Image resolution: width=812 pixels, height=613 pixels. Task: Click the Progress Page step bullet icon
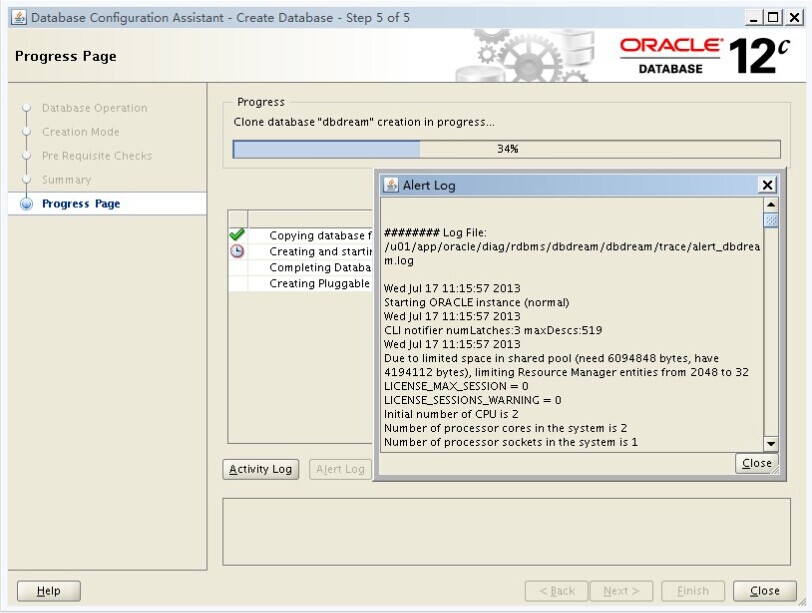click(26, 204)
